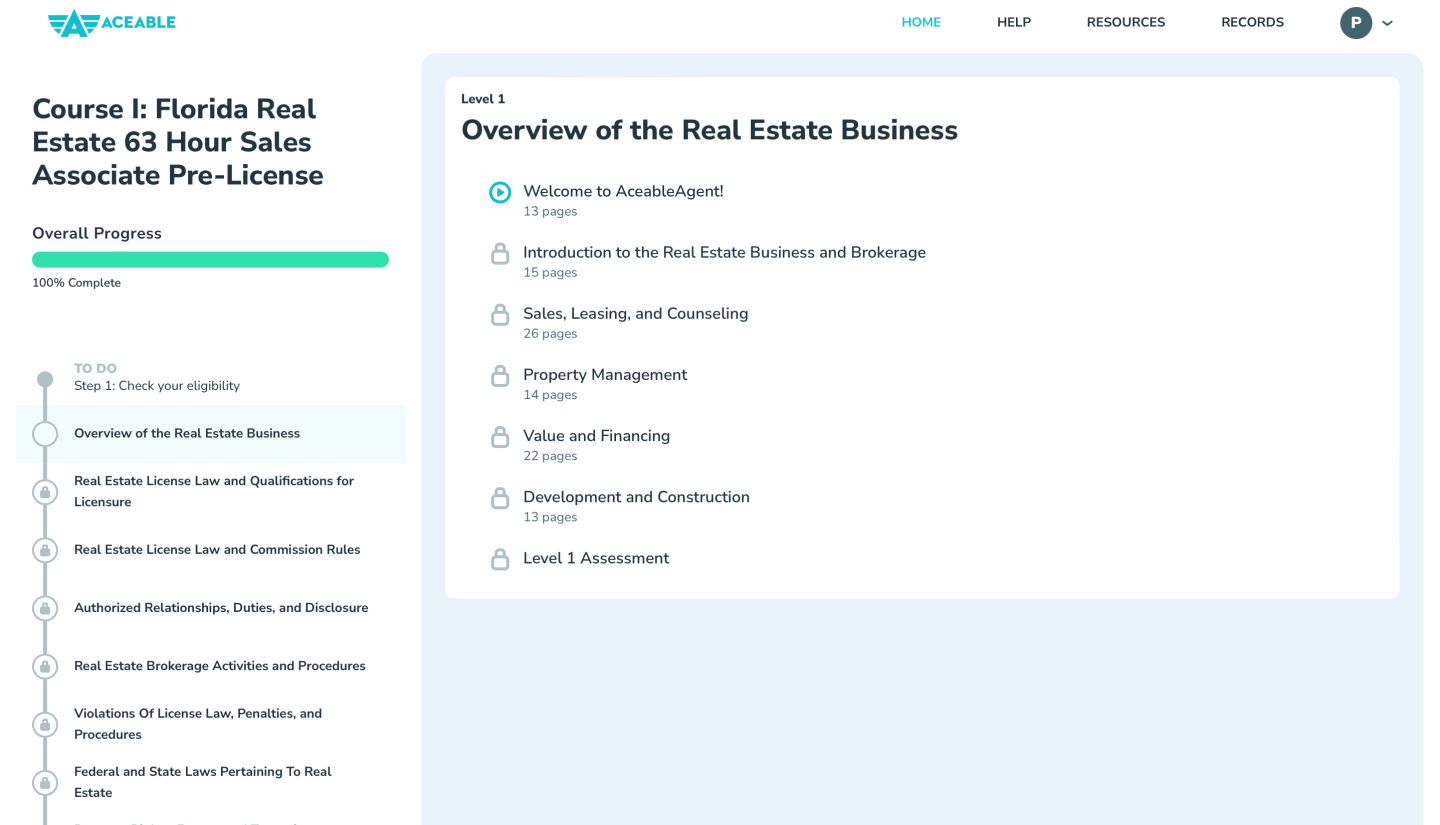This screenshot has height=825, width=1440.
Task: Click the lock icon beside Development and Construction
Action: point(500,498)
